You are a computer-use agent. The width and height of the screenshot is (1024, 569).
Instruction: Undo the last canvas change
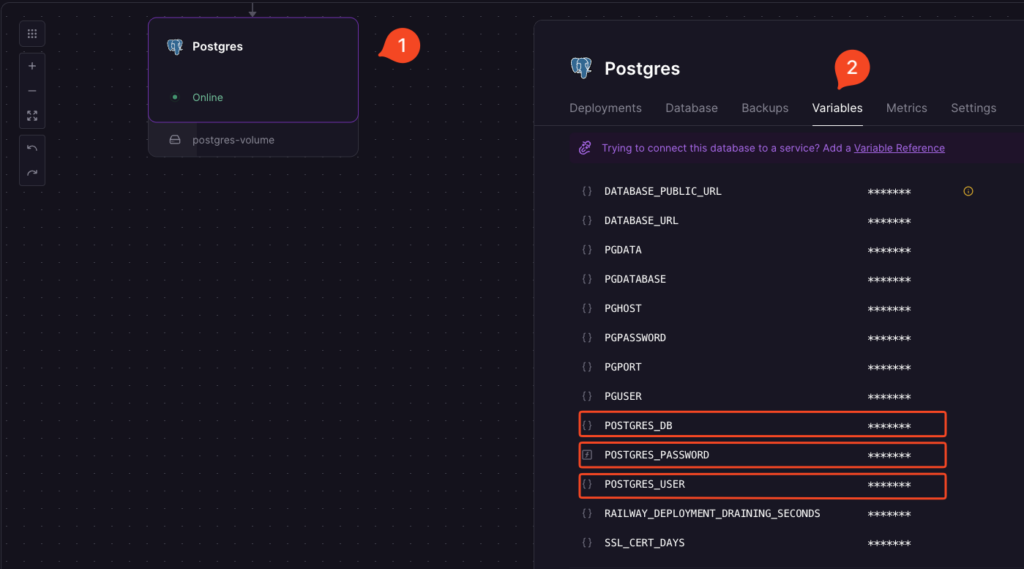tap(32, 148)
